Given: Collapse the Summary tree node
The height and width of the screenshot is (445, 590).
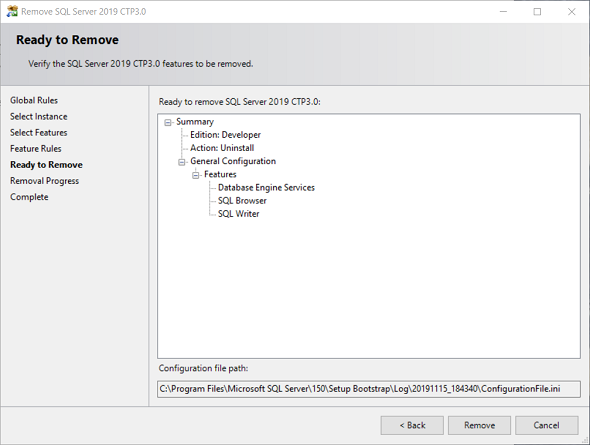Looking at the screenshot, I should 168,123.
